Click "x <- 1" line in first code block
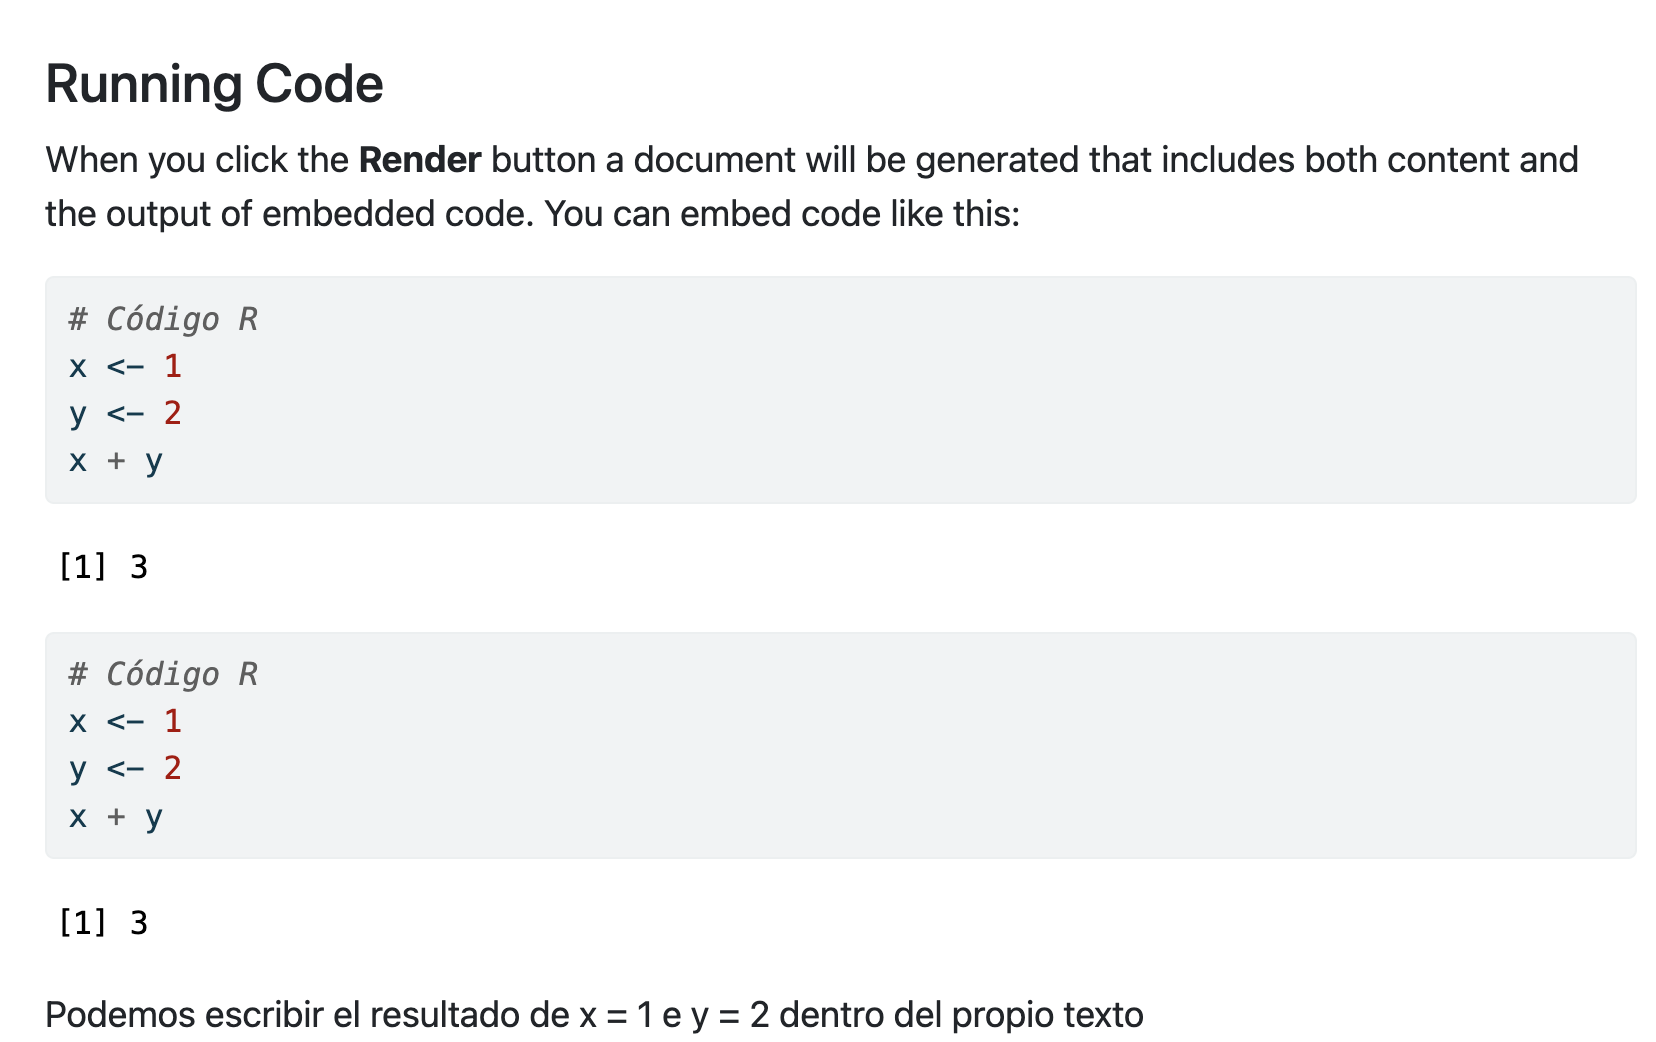This screenshot has width=1656, height=1042. (x=125, y=366)
